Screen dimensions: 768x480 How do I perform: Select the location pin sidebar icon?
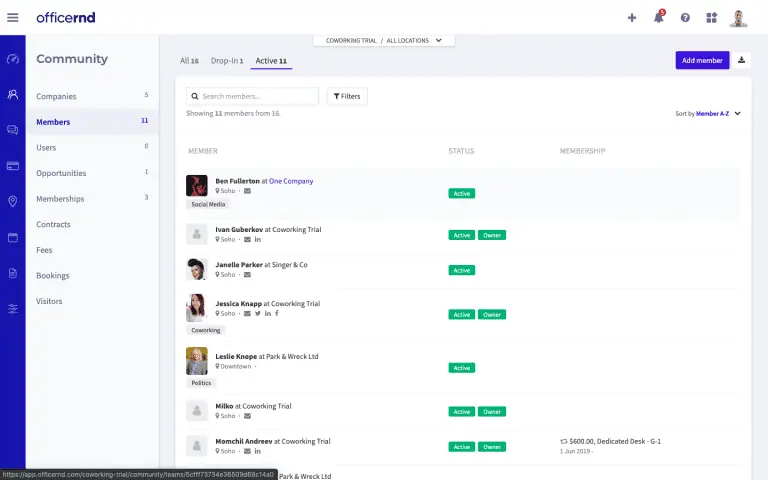click(x=12, y=201)
